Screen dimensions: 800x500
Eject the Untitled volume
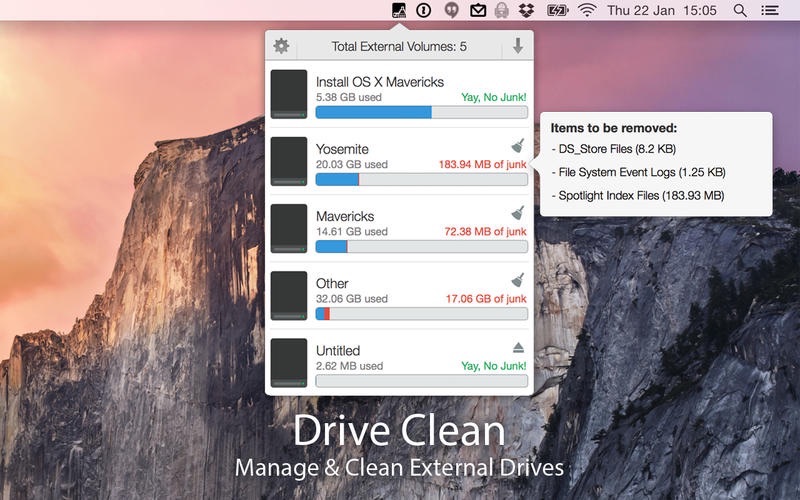pos(518,348)
